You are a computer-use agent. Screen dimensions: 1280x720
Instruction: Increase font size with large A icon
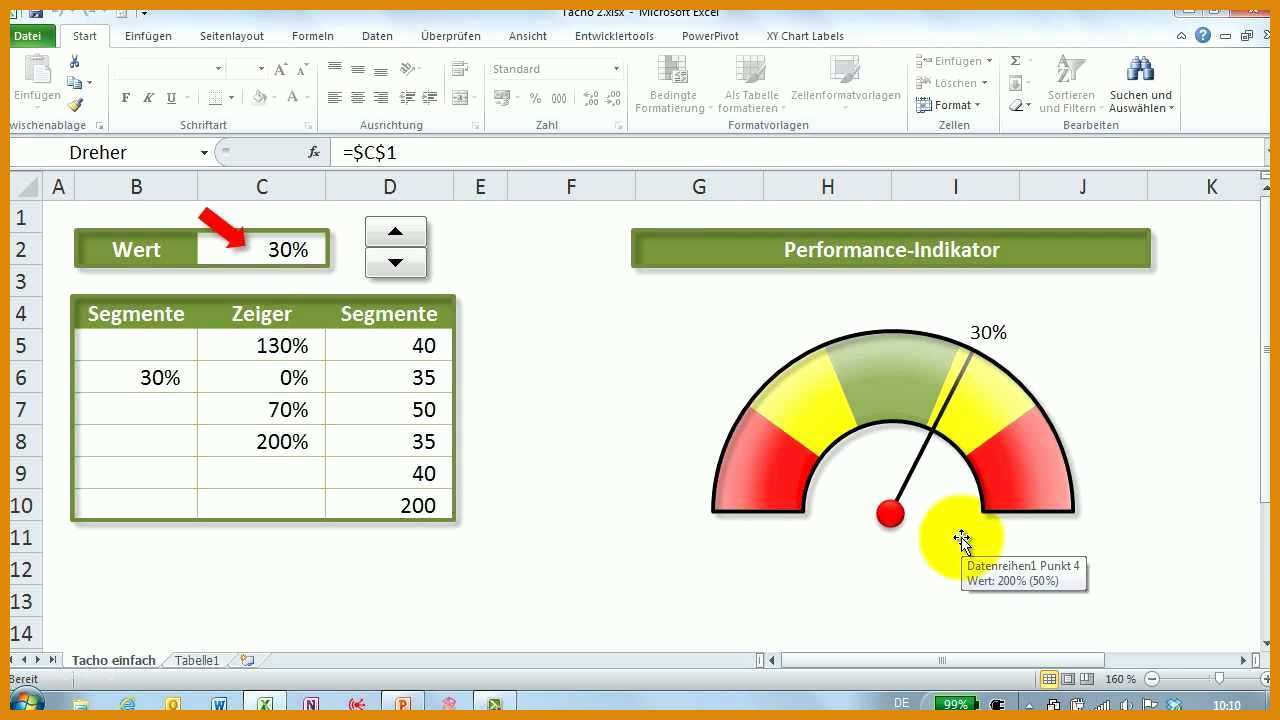pos(281,69)
